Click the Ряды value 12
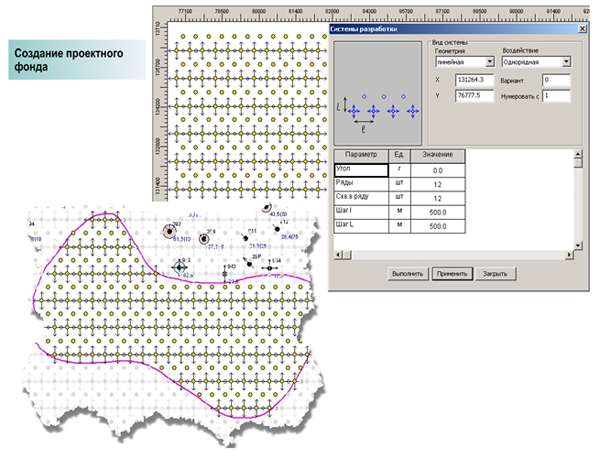Image resolution: width=600 pixels, height=458 pixels. [438, 184]
